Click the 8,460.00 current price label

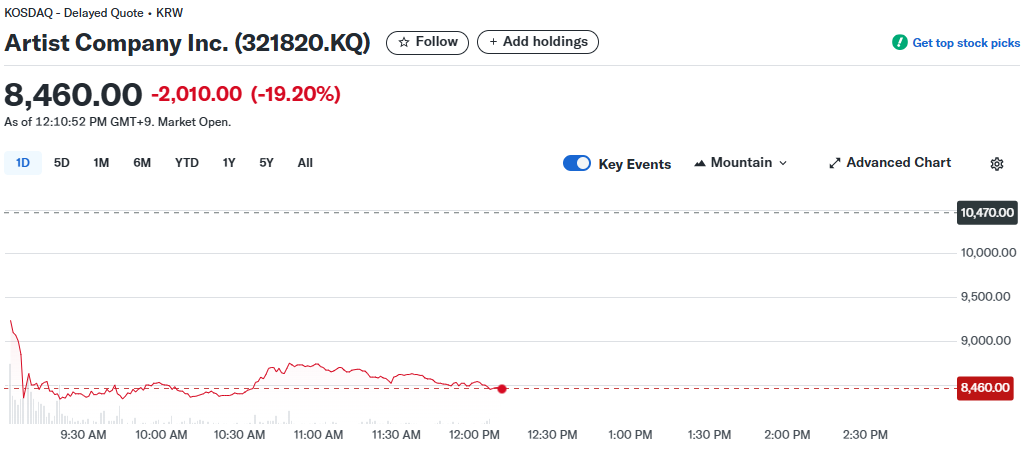pos(985,388)
